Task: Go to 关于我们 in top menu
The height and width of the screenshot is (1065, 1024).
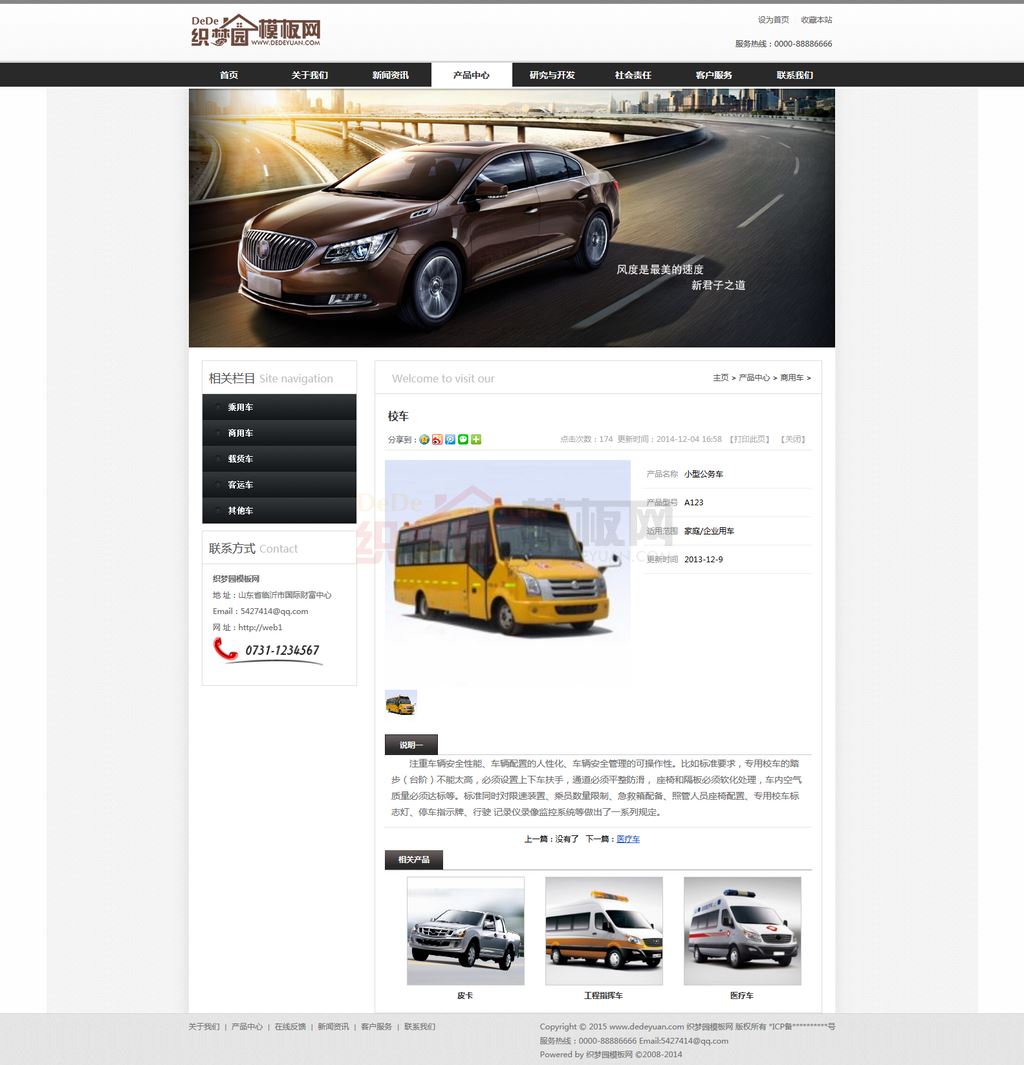Action: (309, 75)
